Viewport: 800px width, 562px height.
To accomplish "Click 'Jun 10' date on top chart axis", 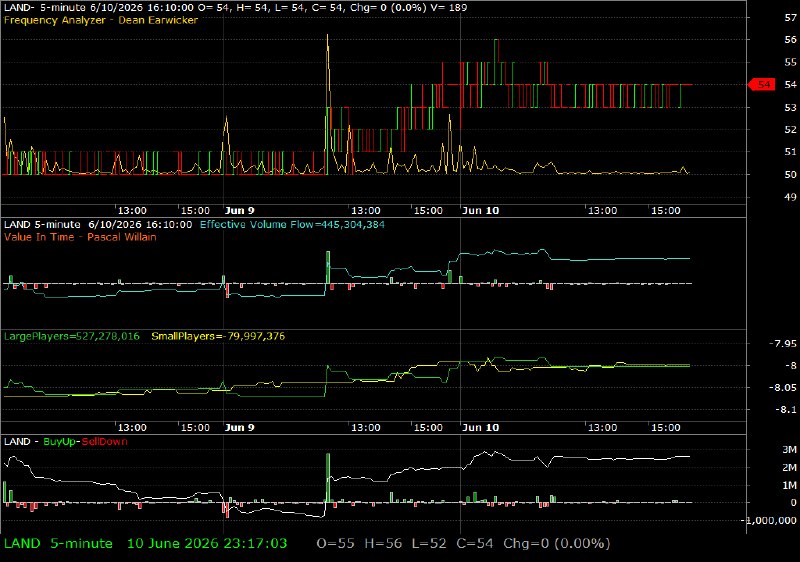I will [481, 211].
